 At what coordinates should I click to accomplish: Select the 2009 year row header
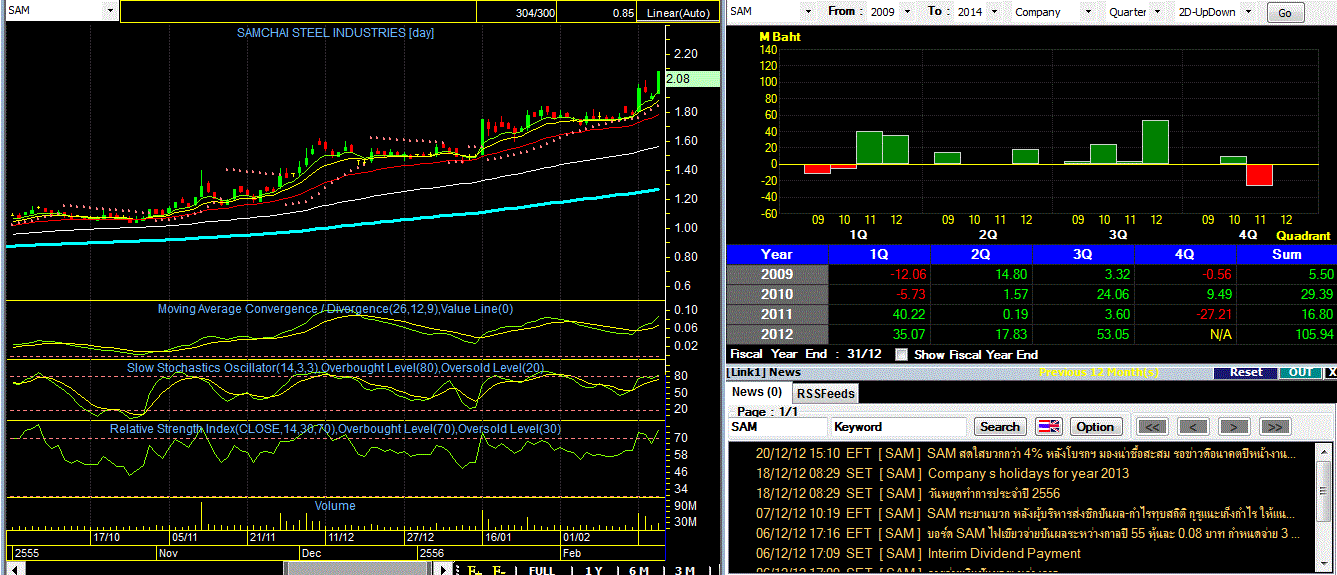pyautogui.click(x=777, y=274)
